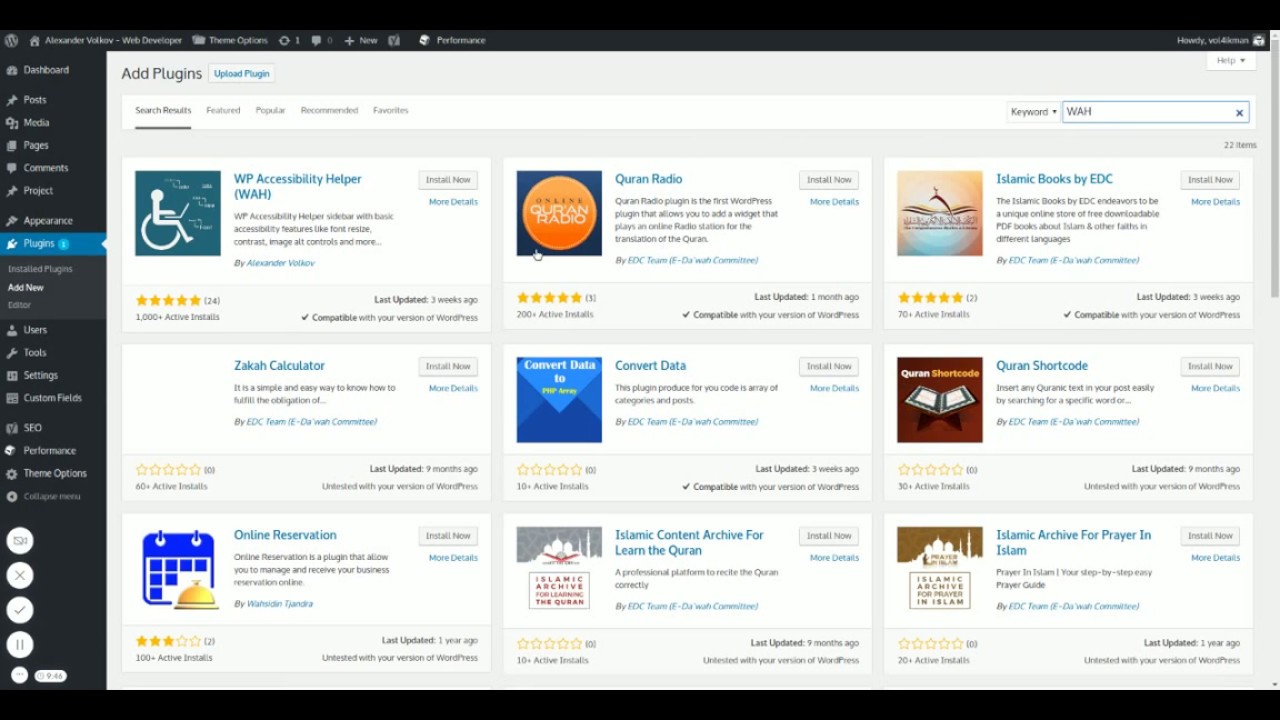Open the plugin Editor submenu item
The width and height of the screenshot is (1280, 720).
(20, 305)
